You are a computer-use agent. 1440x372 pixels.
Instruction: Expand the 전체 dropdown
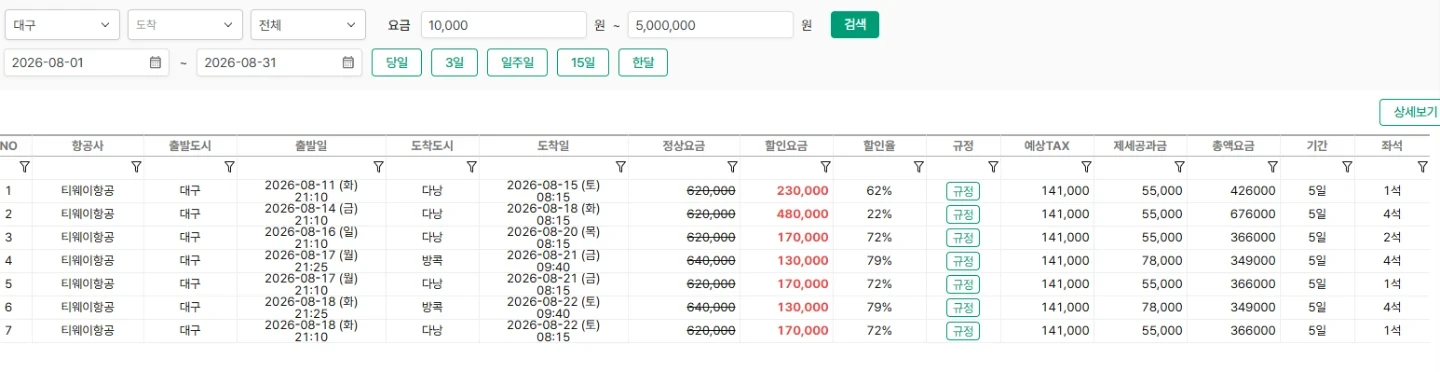click(308, 25)
